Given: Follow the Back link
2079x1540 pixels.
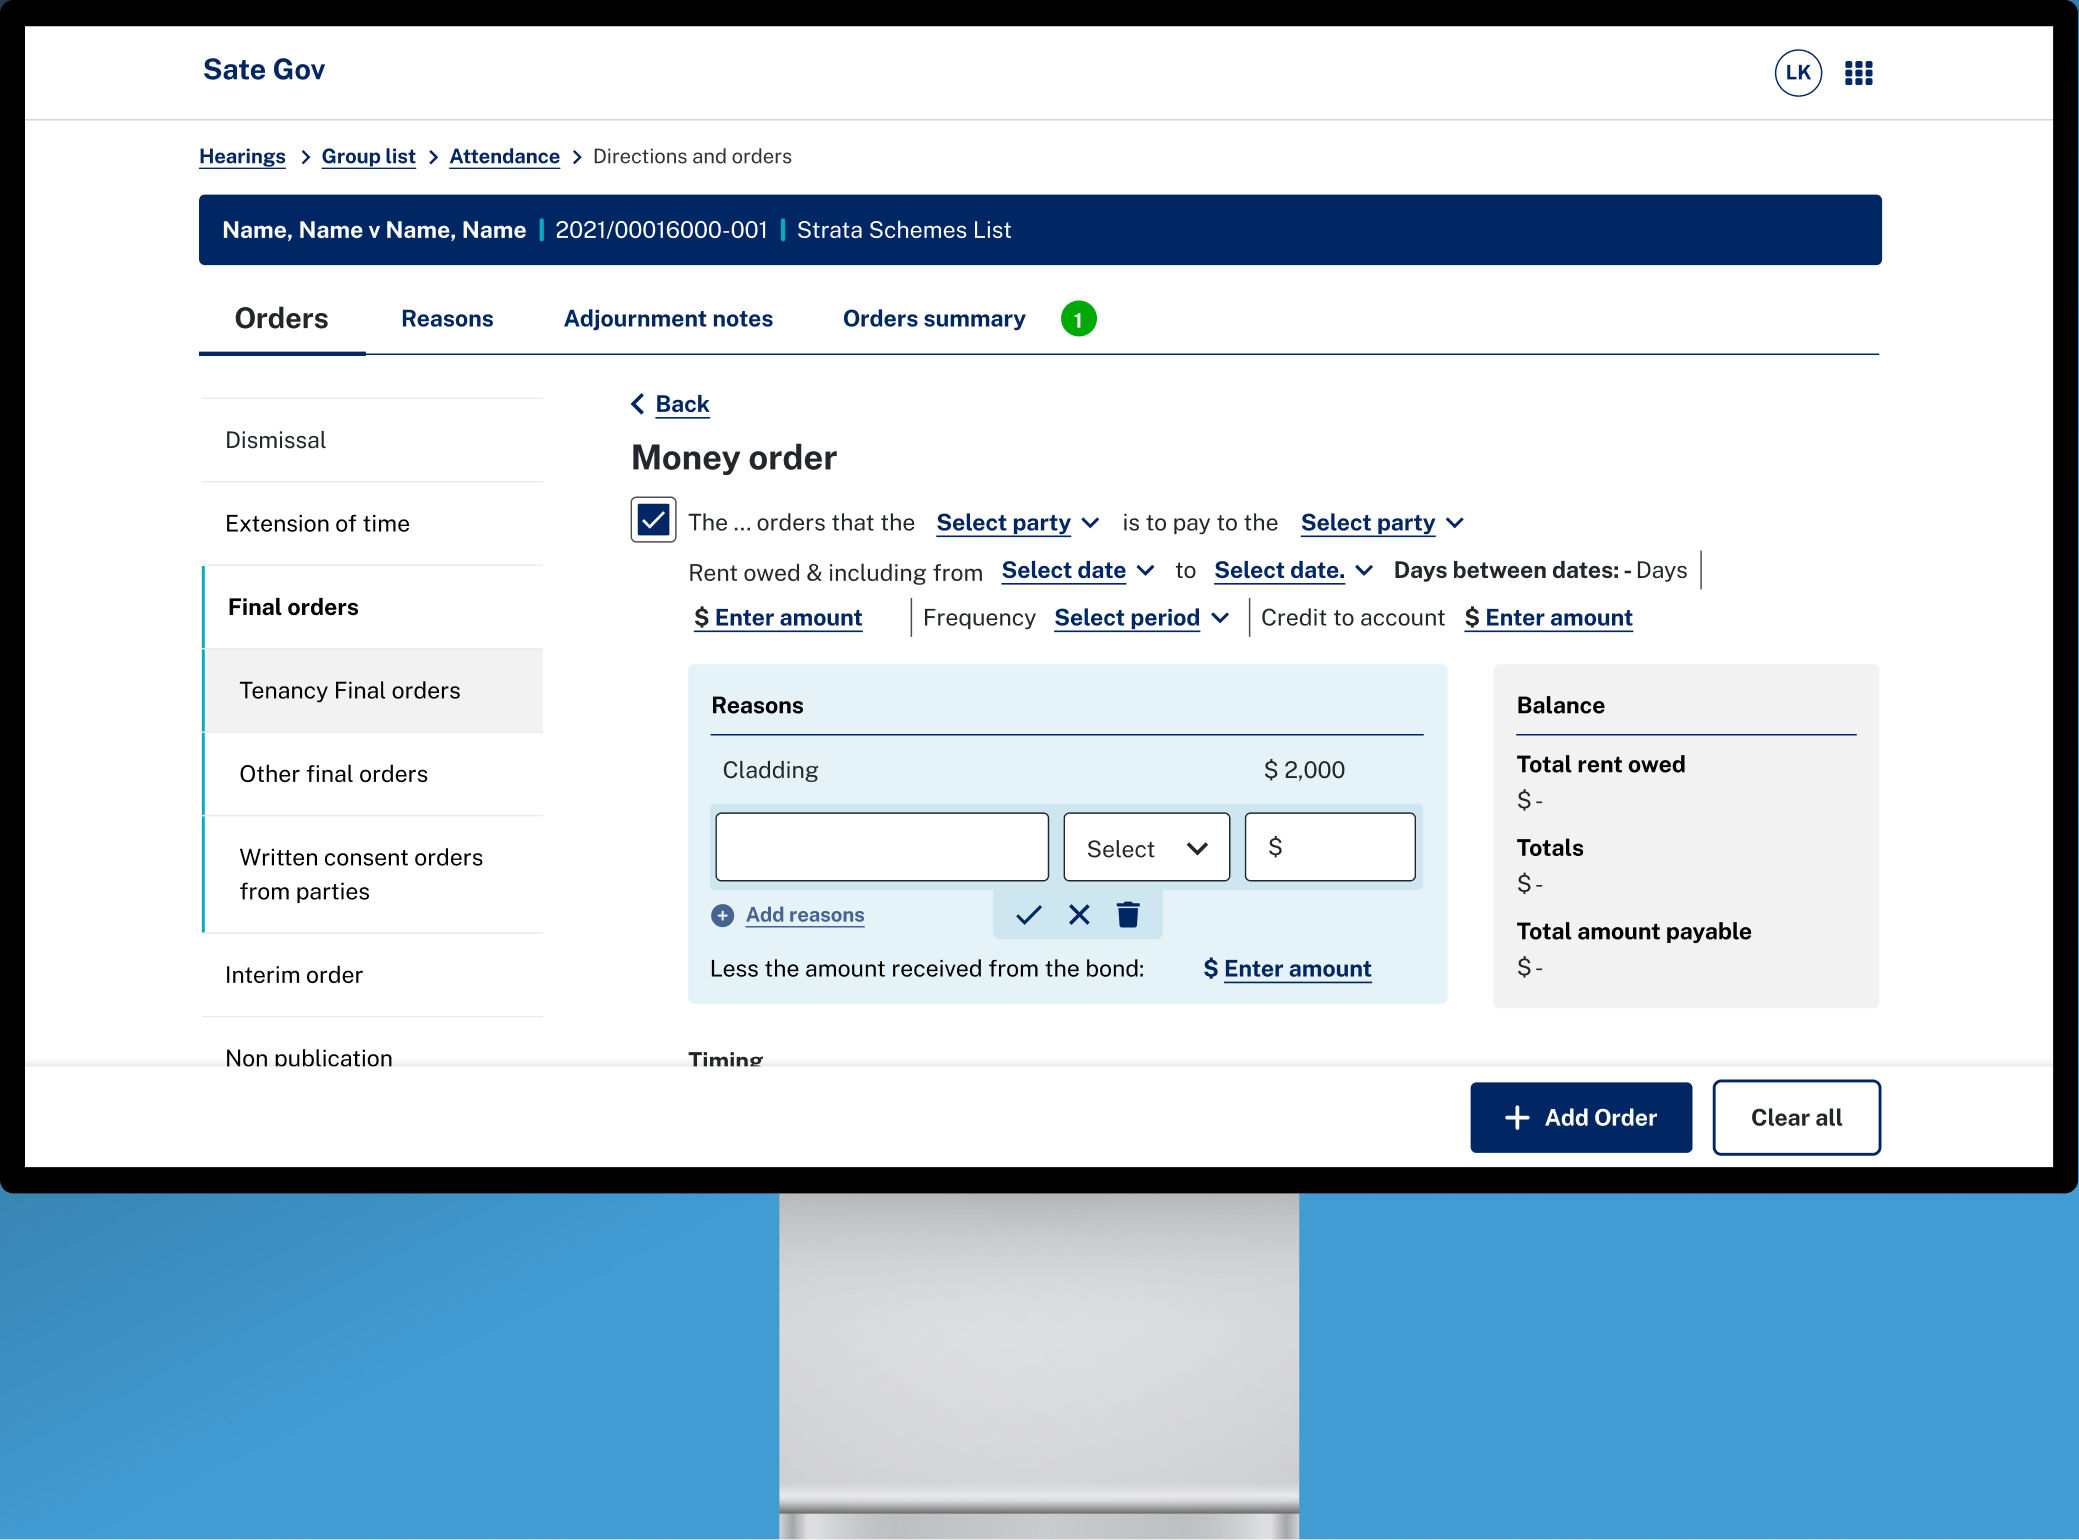Looking at the screenshot, I should 682,404.
